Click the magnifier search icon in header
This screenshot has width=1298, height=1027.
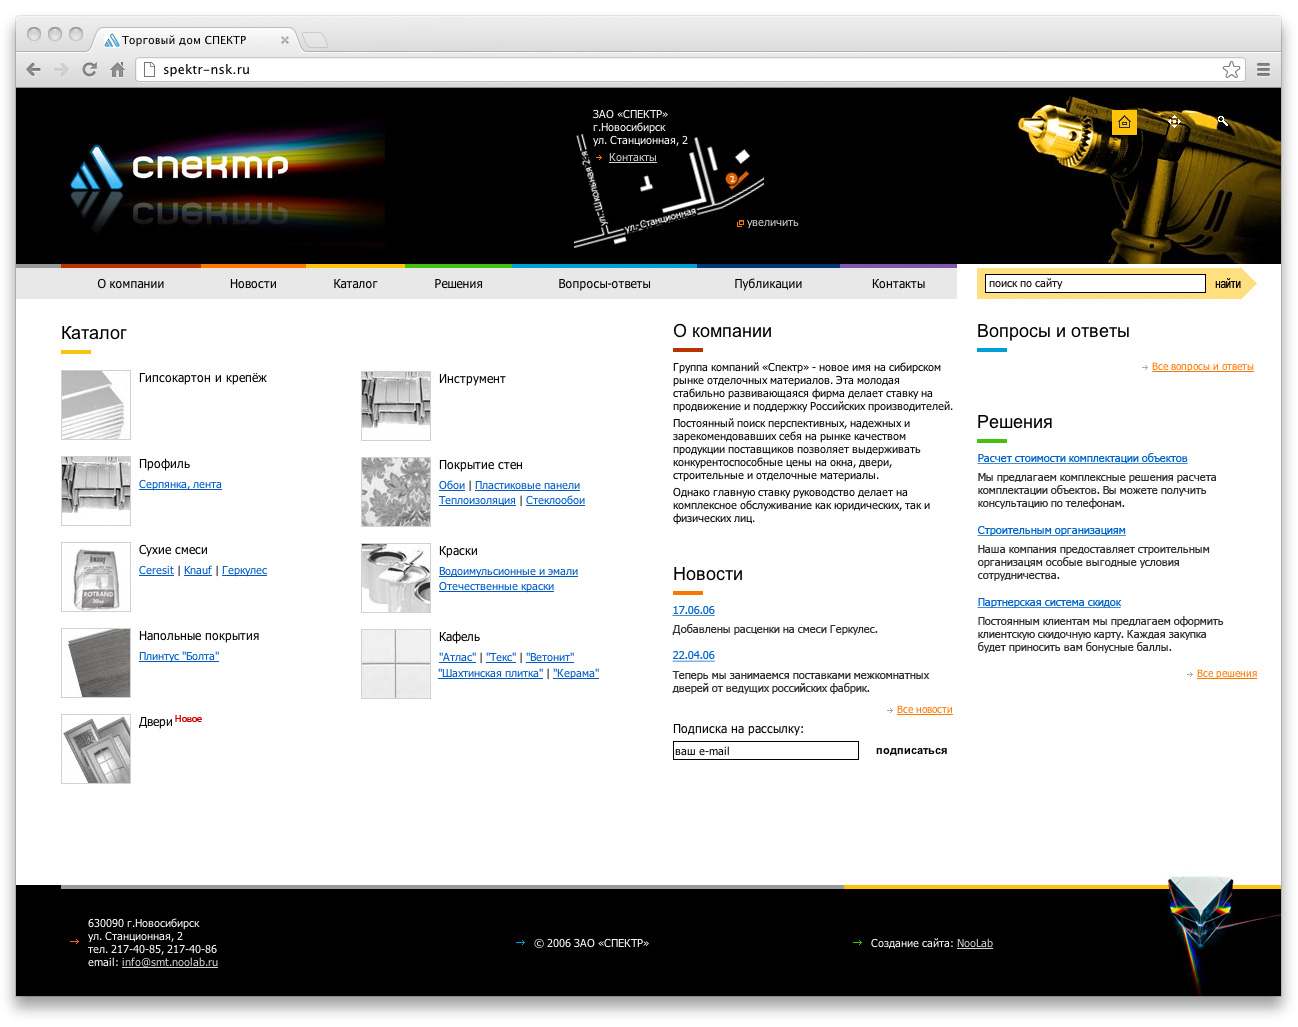coord(1222,121)
